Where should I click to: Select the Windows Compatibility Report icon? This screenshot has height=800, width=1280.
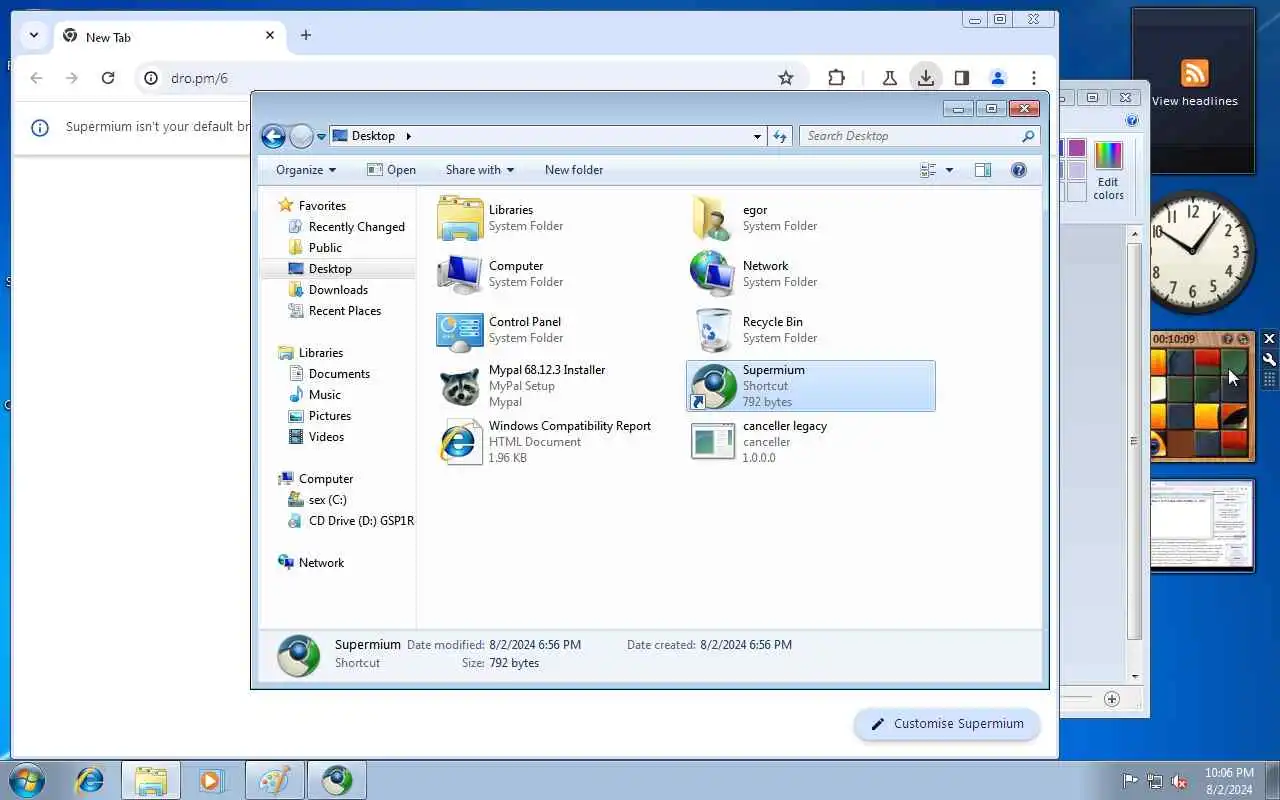(x=460, y=442)
